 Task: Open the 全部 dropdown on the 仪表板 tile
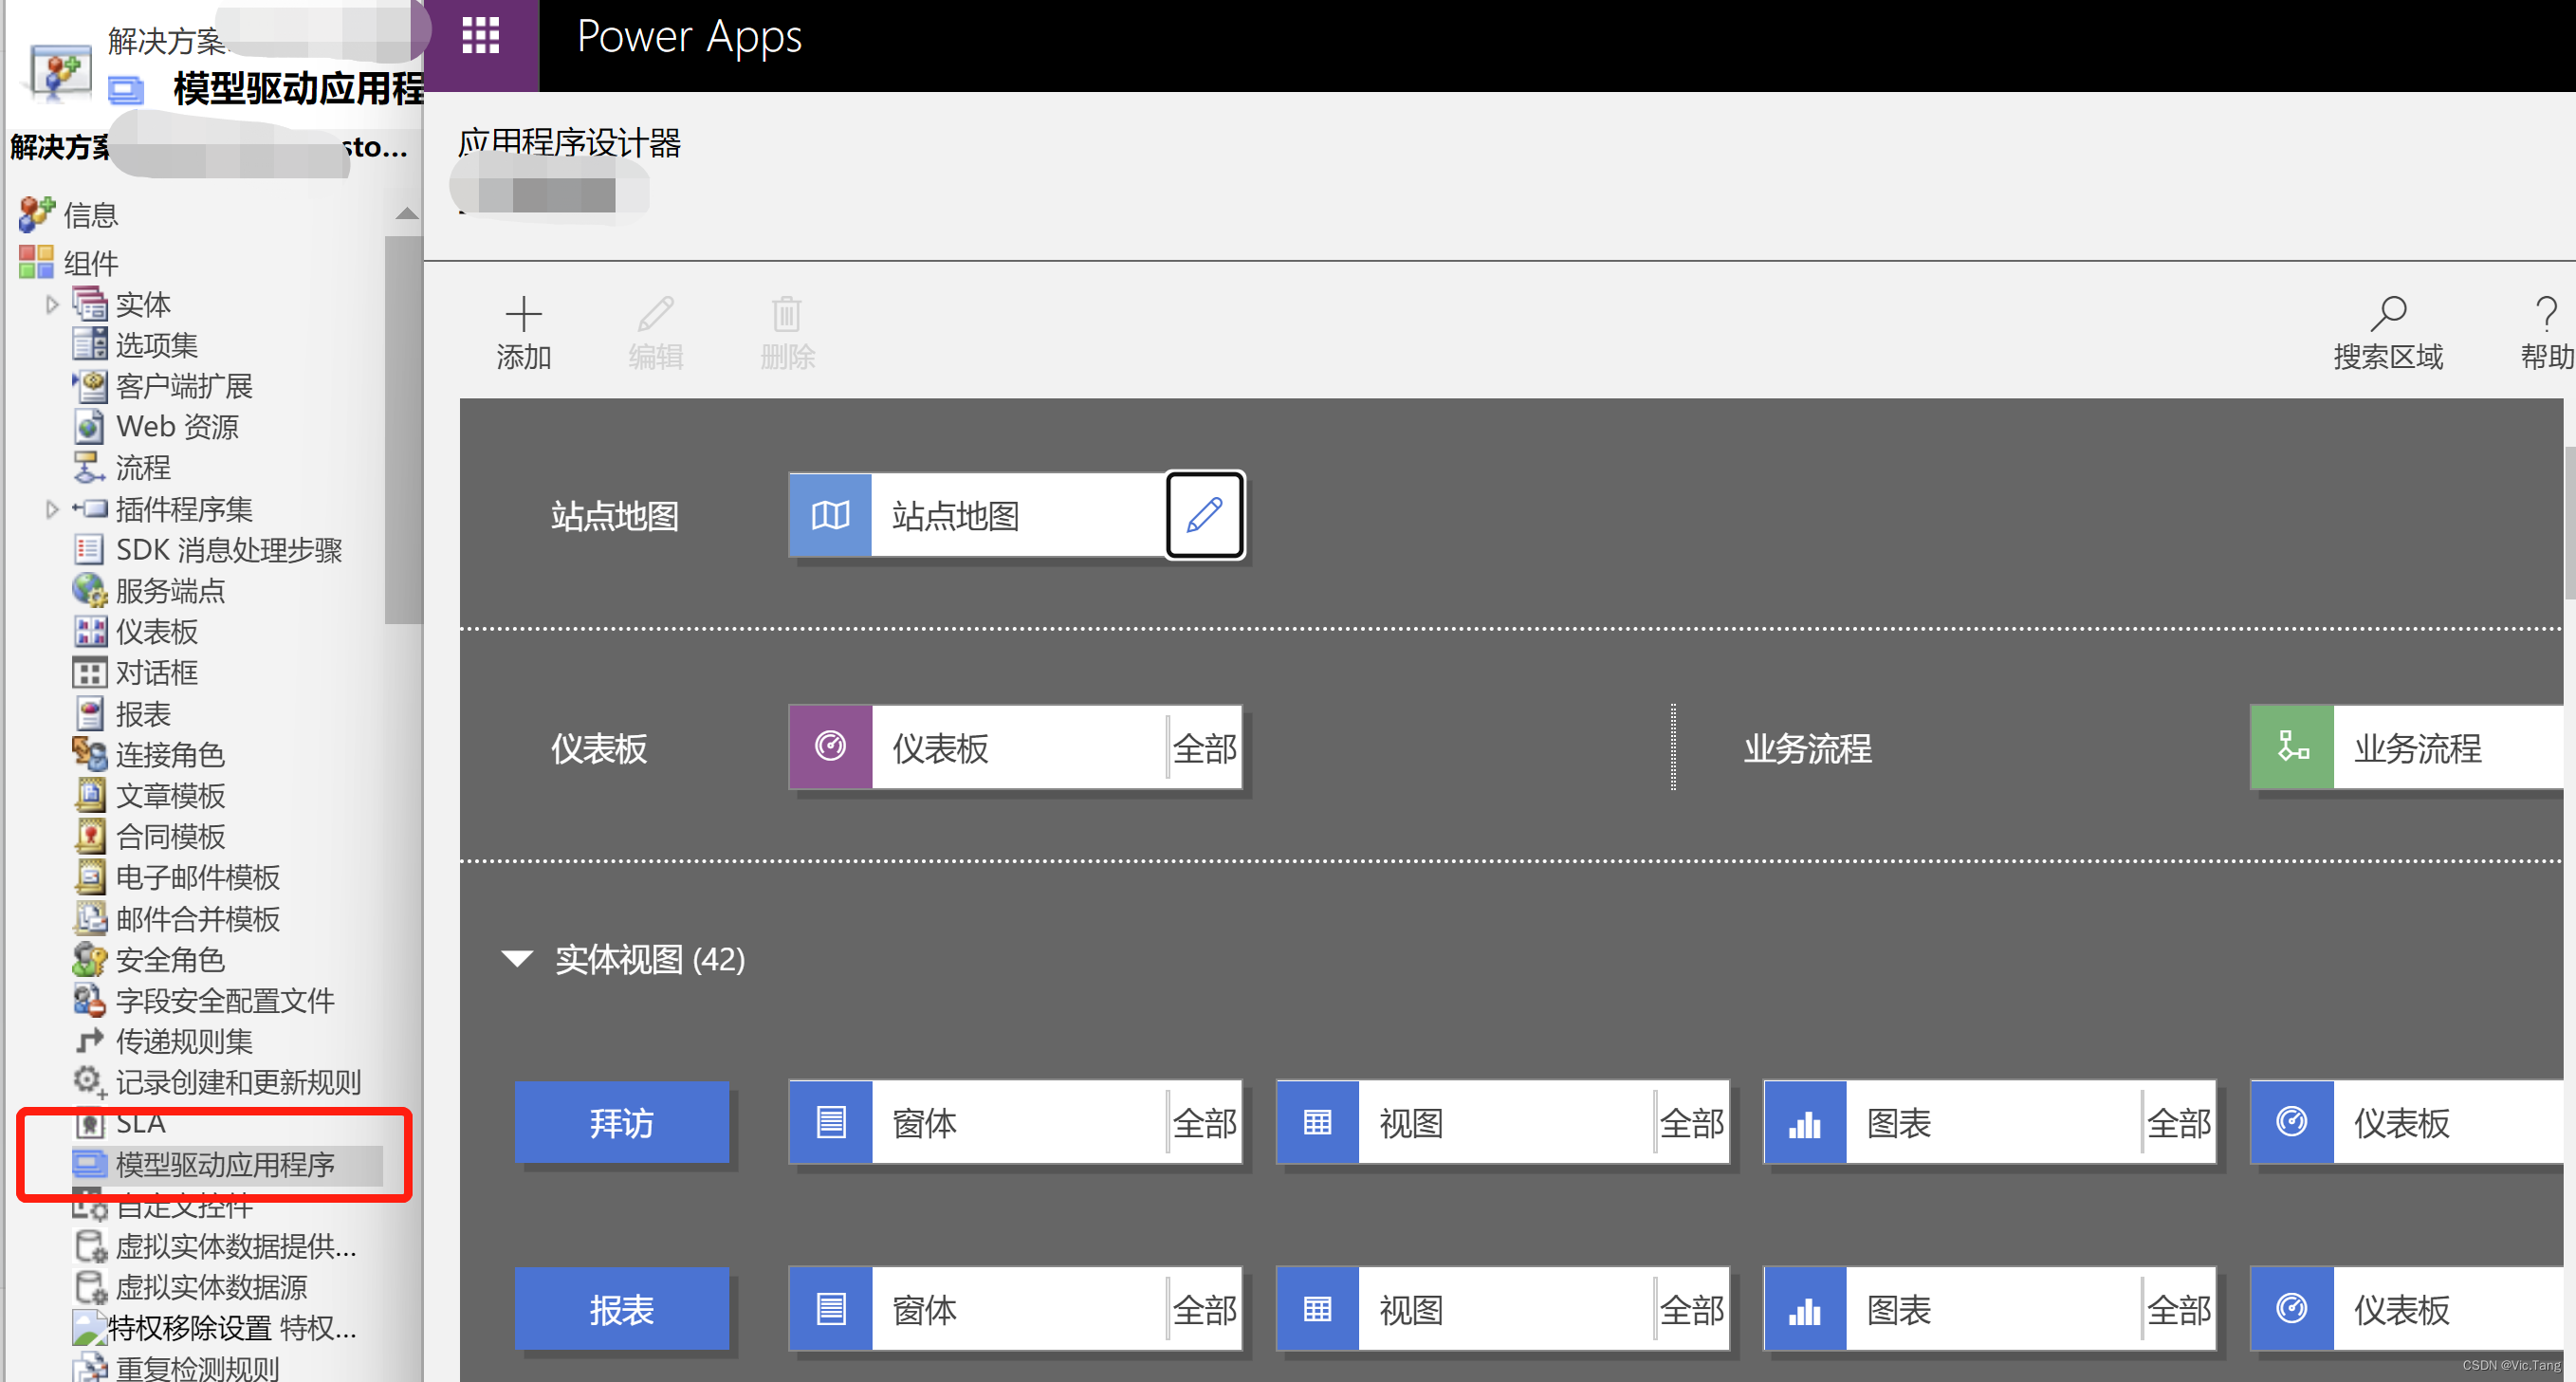[1204, 747]
